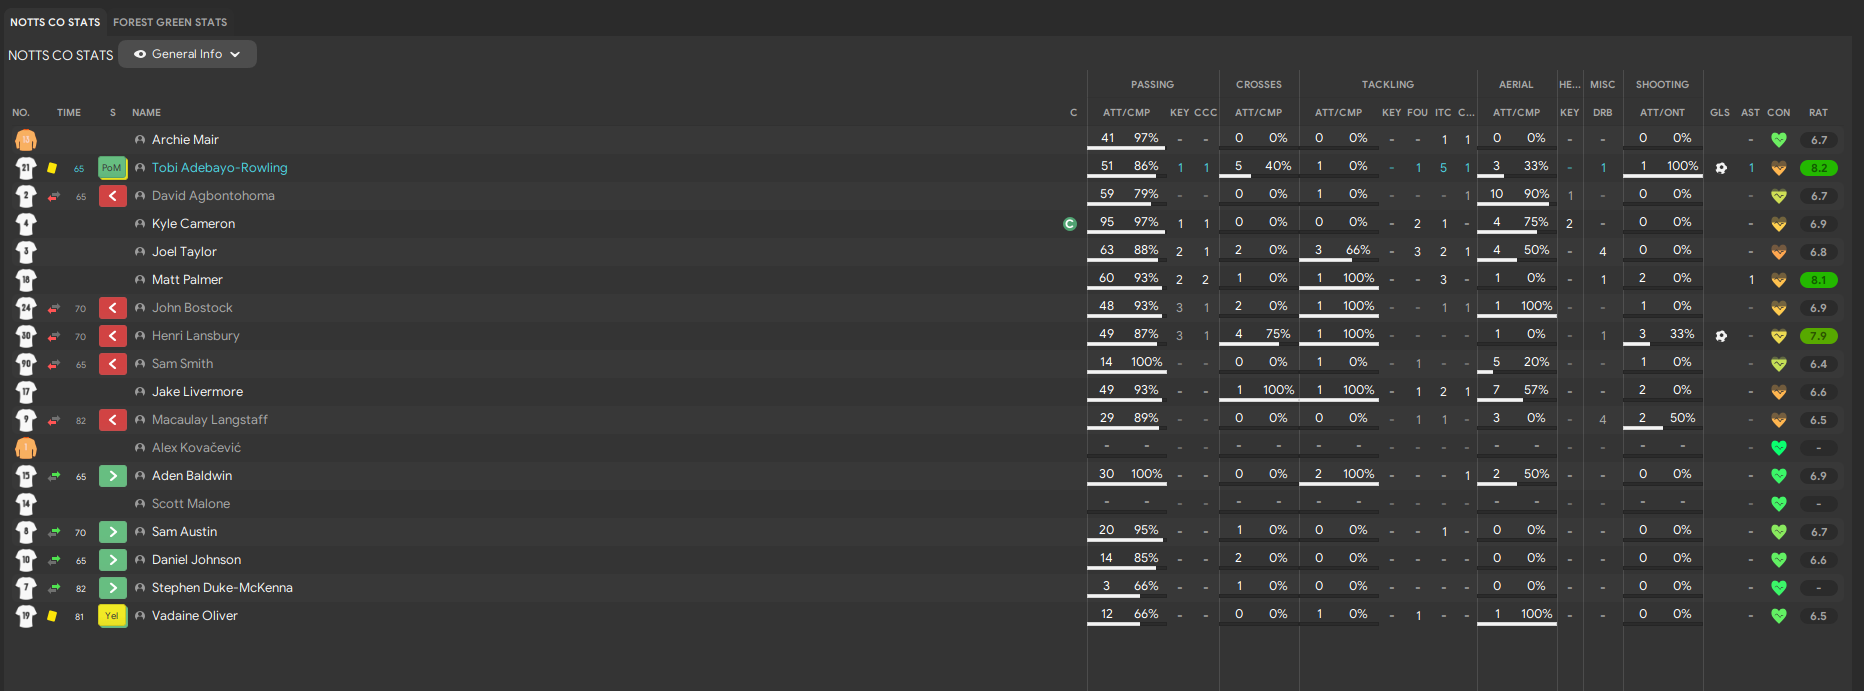The width and height of the screenshot is (1864, 691).
Task: Open Vadaine Oliver's player profile
Action: coord(194,616)
